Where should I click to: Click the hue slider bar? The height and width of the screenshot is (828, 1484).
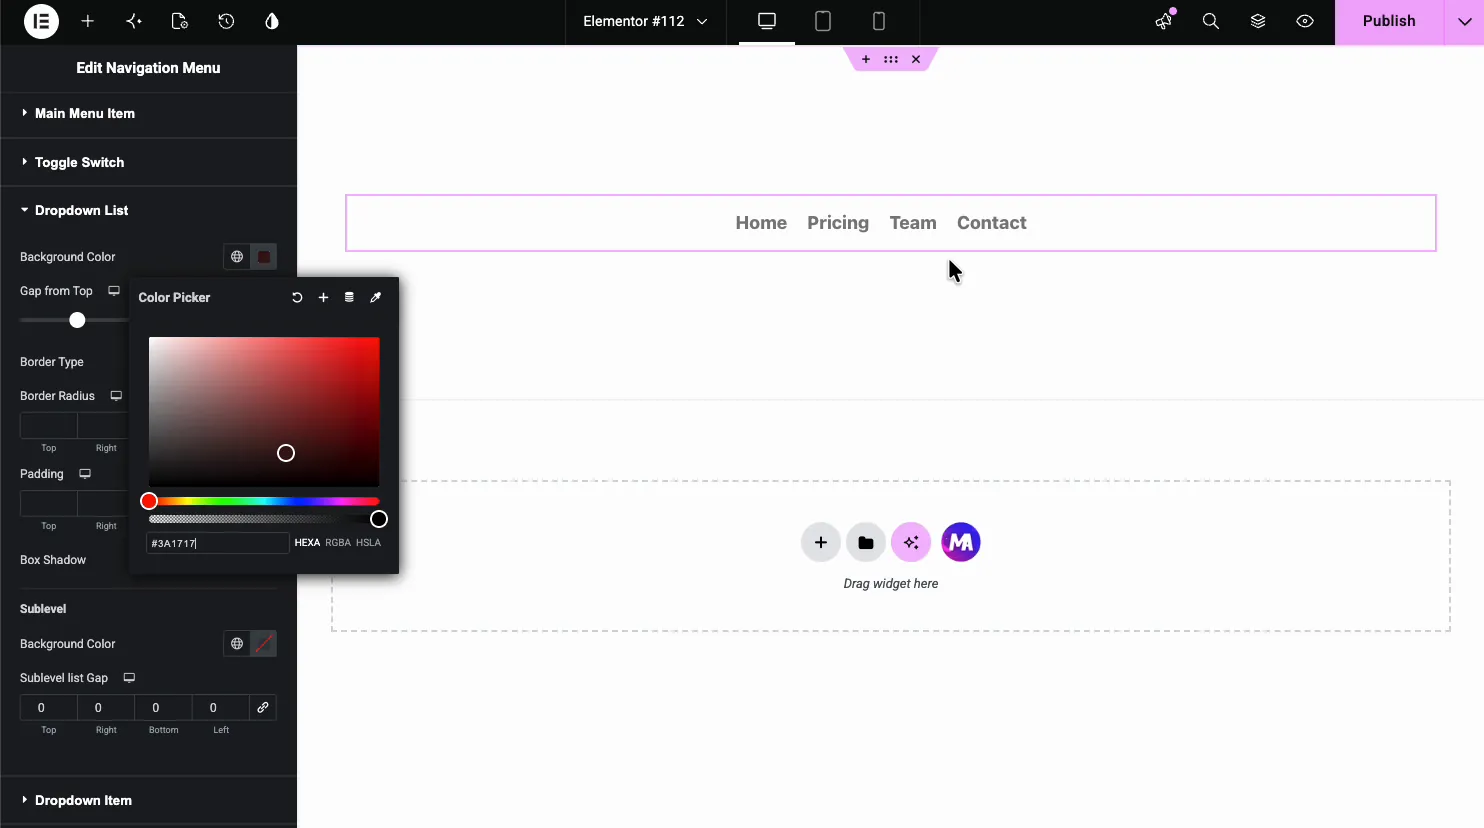click(x=264, y=501)
